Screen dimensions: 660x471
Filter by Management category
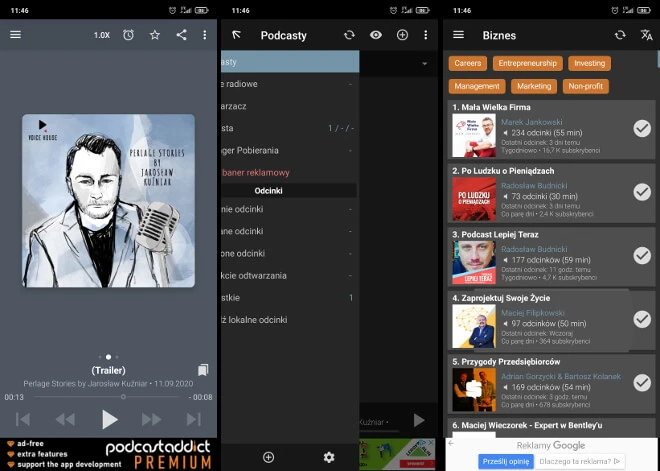point(477,86)
